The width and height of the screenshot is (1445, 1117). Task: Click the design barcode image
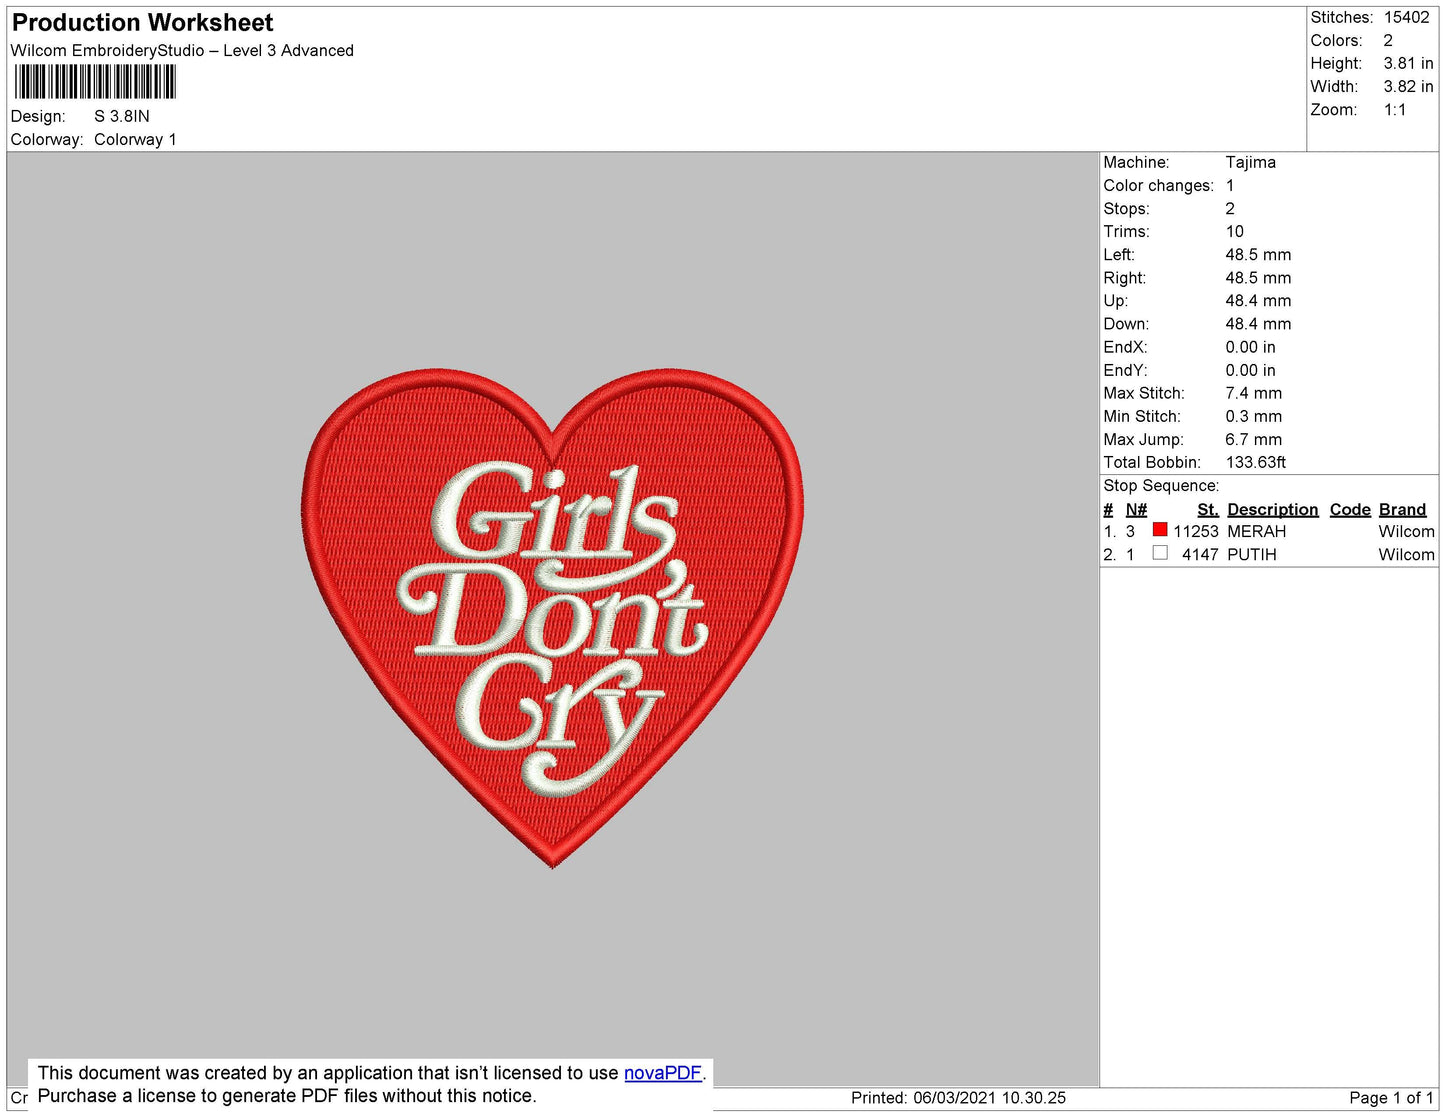click(95, 82)
